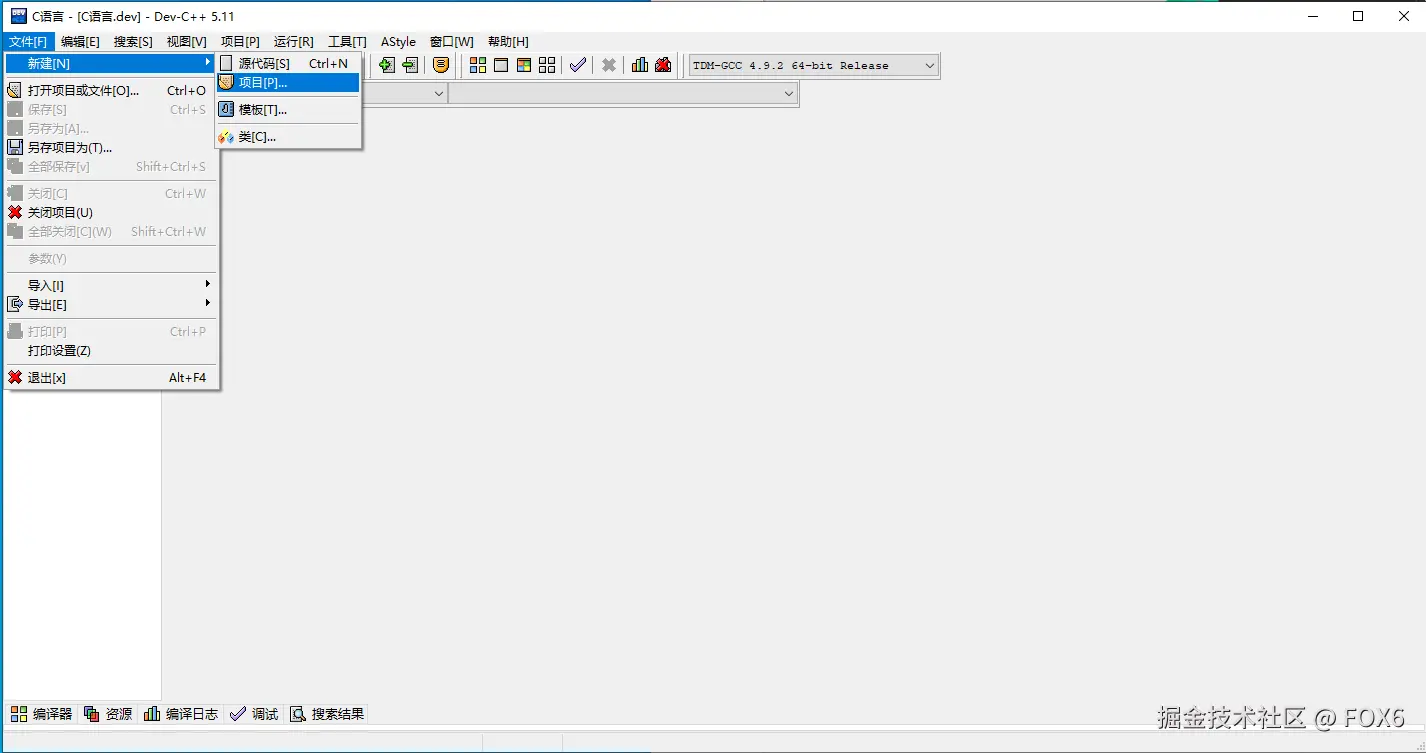Expand the 新建[N] submenu arrow

208,63
